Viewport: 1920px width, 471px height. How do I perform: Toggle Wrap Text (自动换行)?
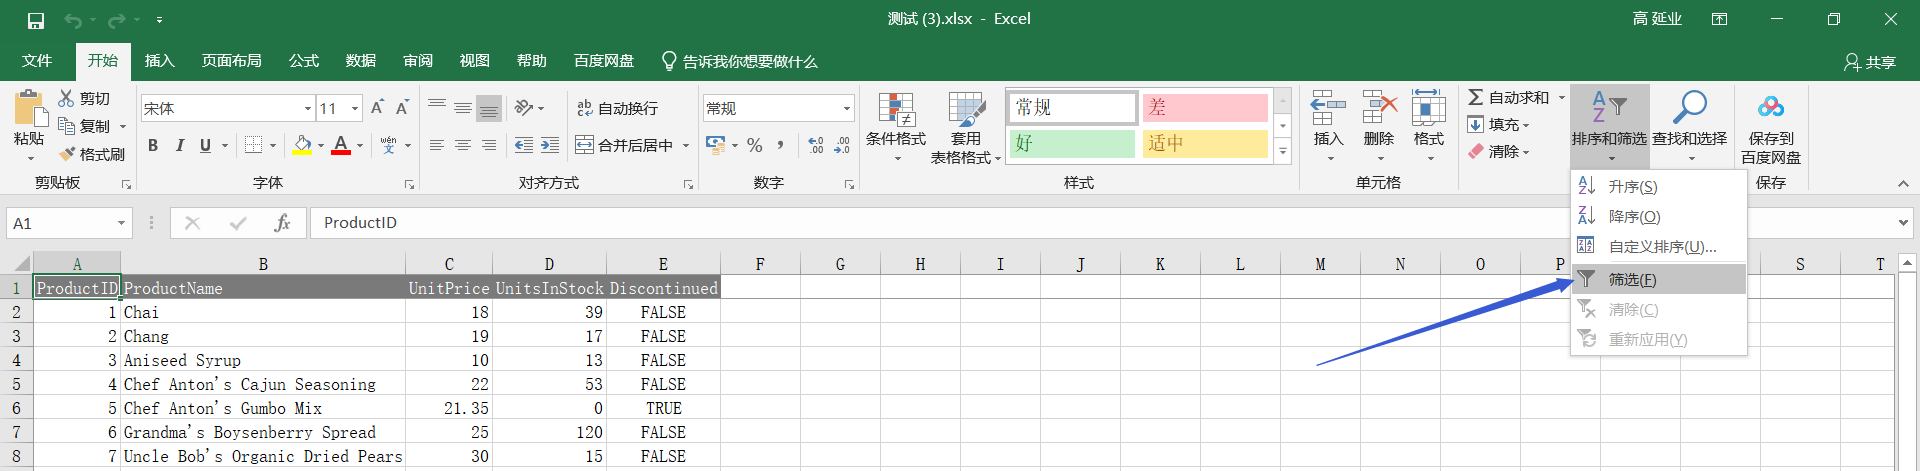(x=617, y=108)
